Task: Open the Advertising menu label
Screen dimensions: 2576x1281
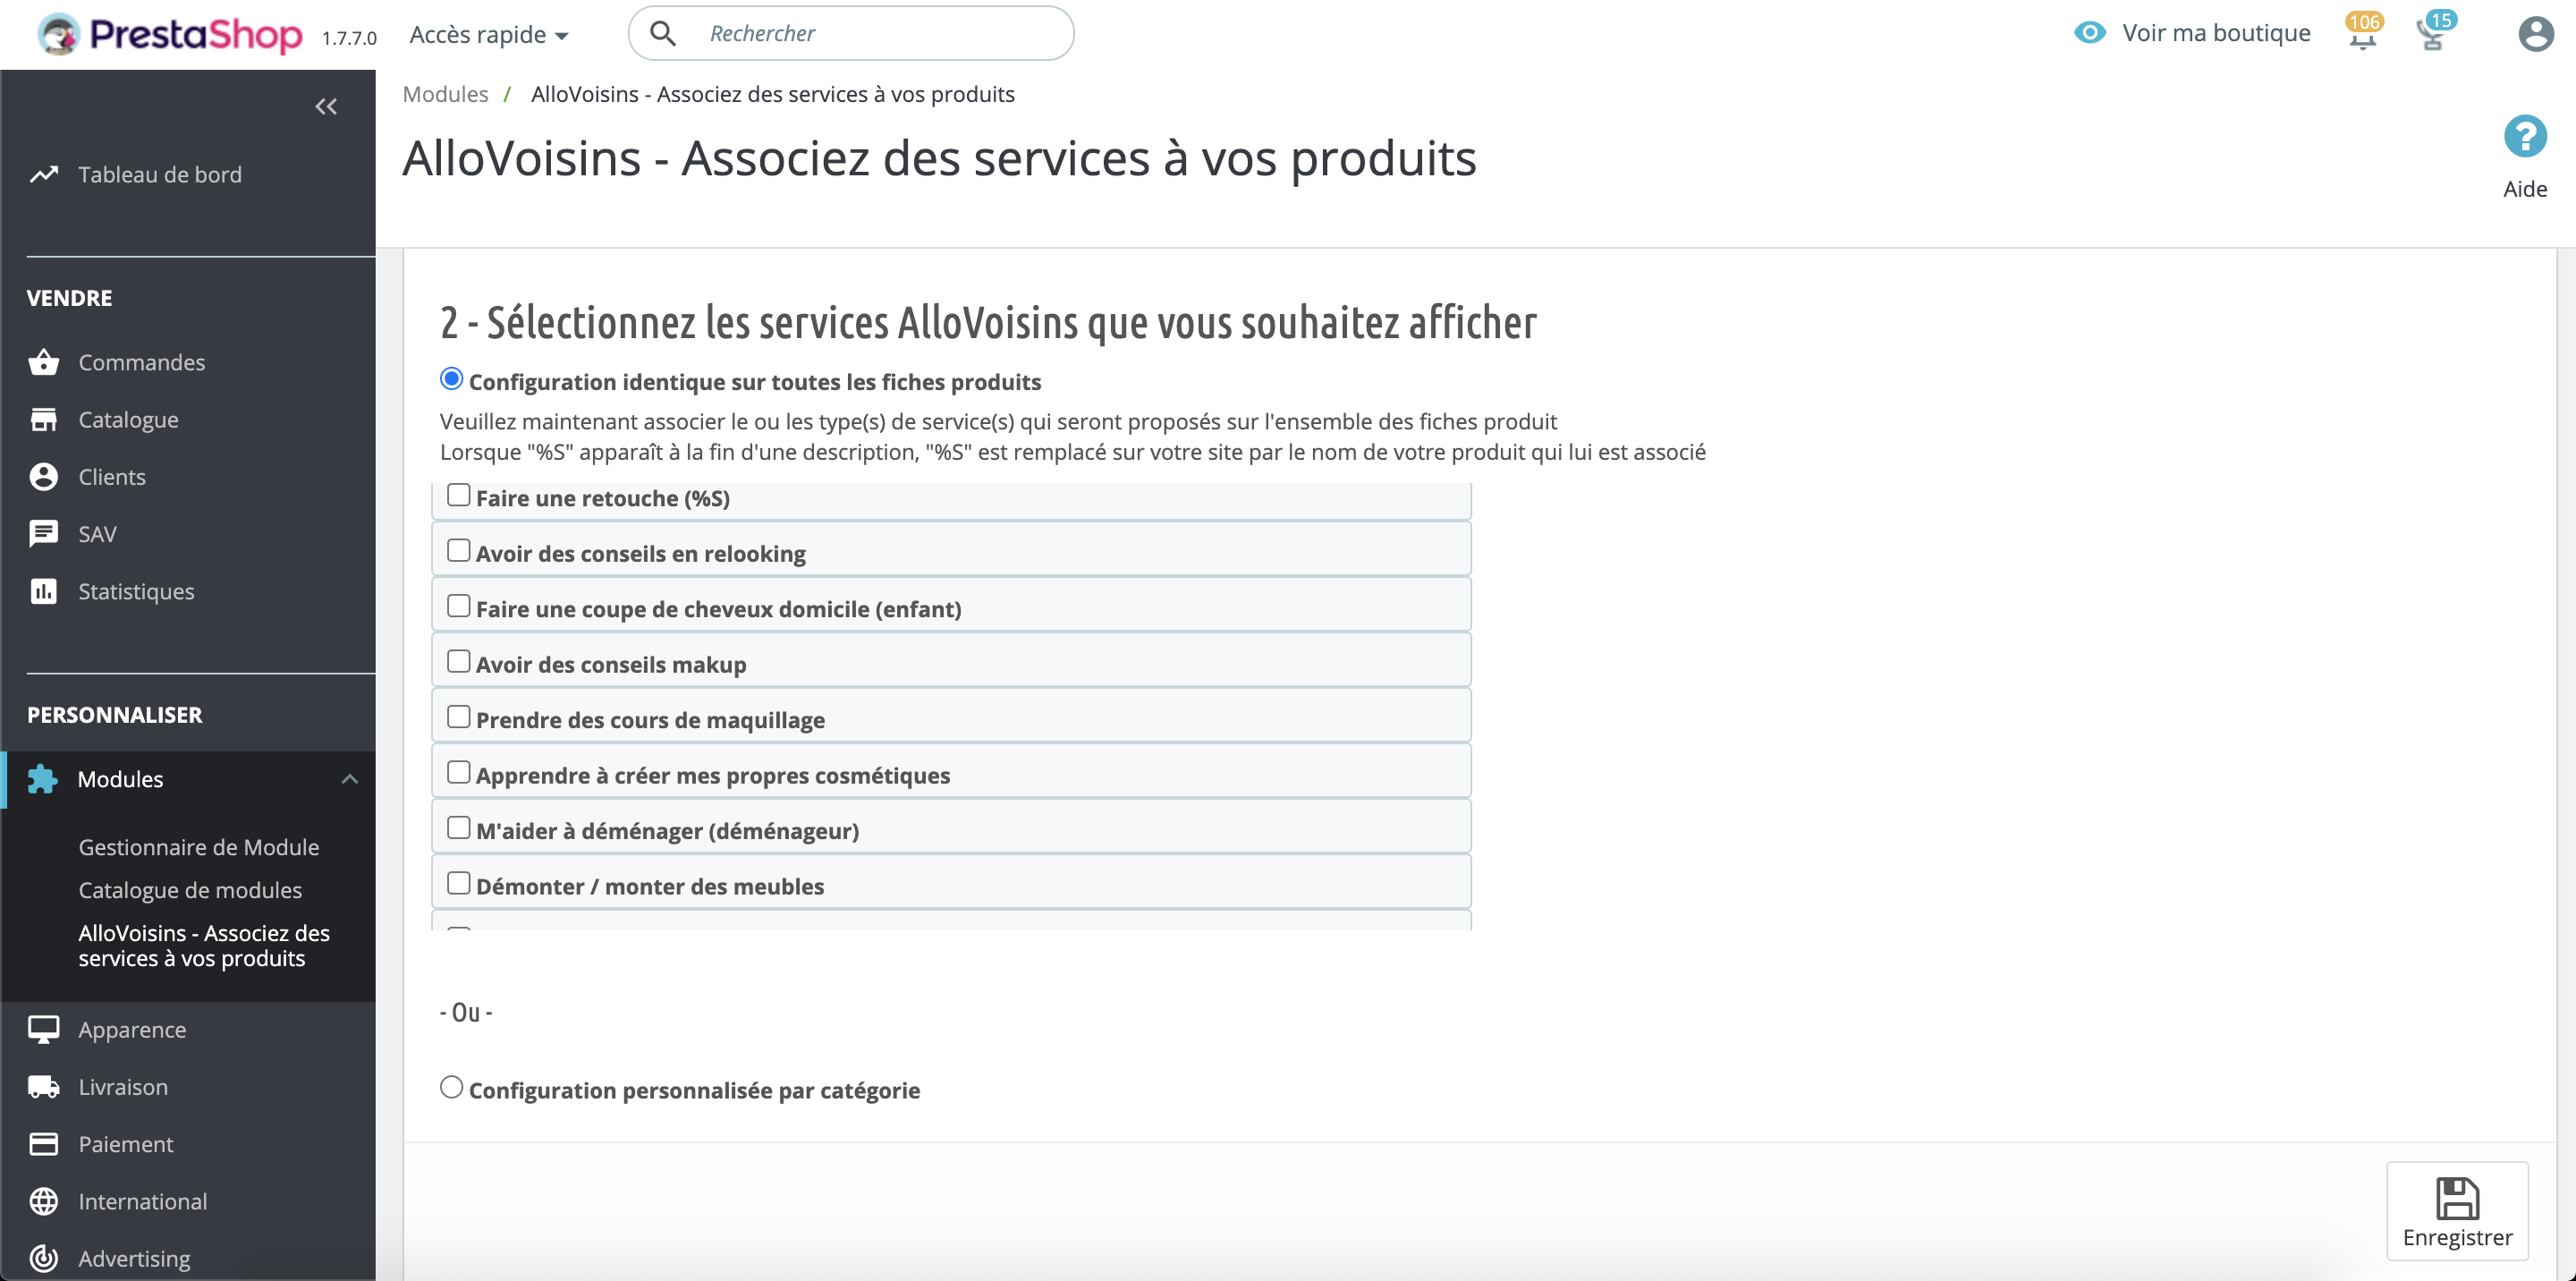Action: pyautogui.click(x=134, y=1259)
